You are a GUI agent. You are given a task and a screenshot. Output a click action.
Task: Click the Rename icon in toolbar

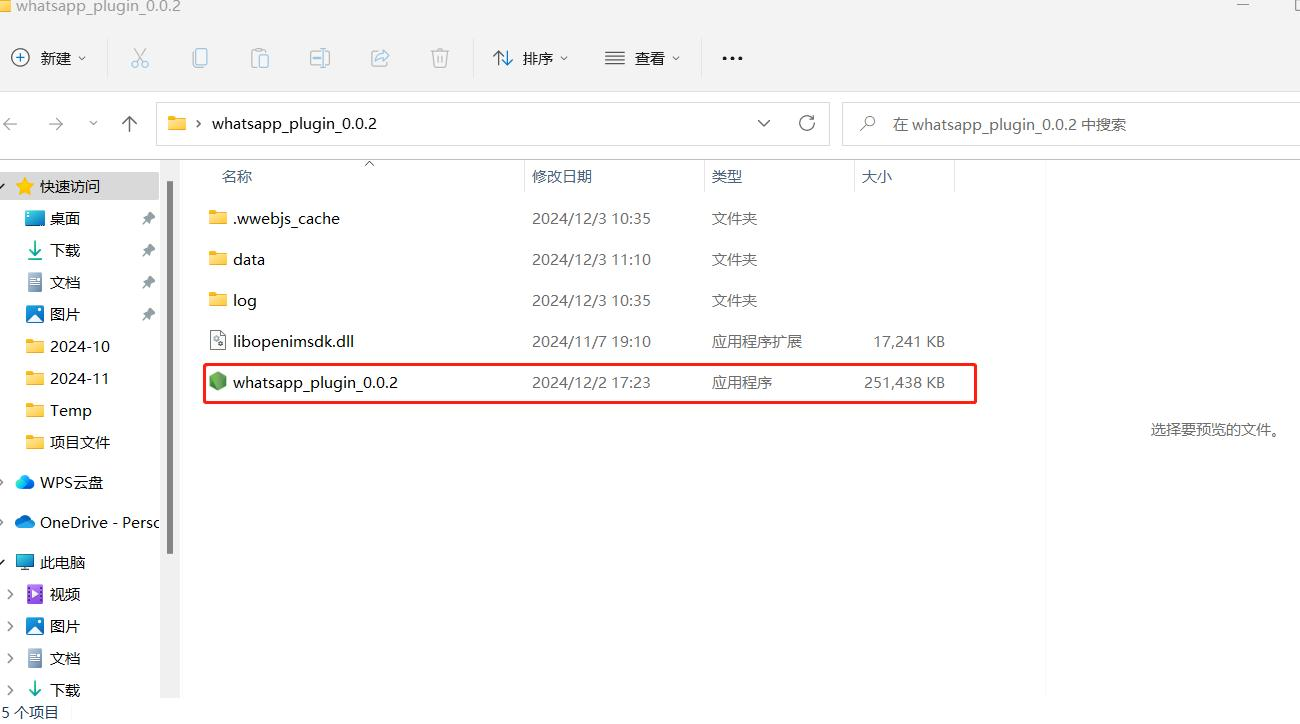pyautogui.click(x=320, y=58)
